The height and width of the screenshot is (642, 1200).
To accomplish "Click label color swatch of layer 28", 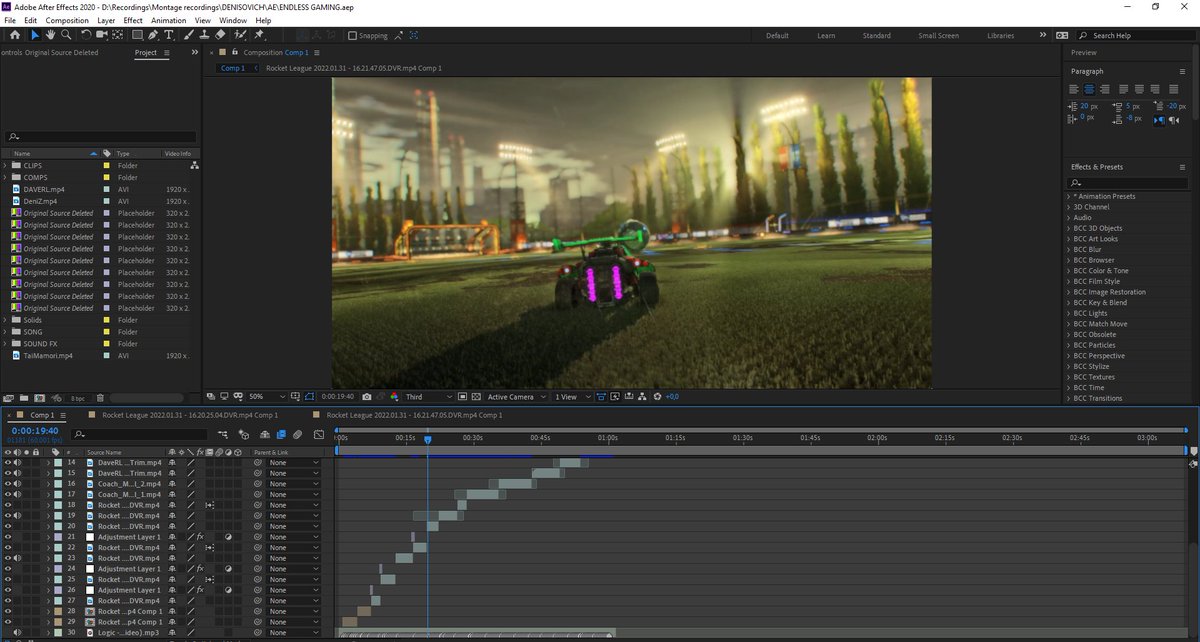I will tap(58, 611).
